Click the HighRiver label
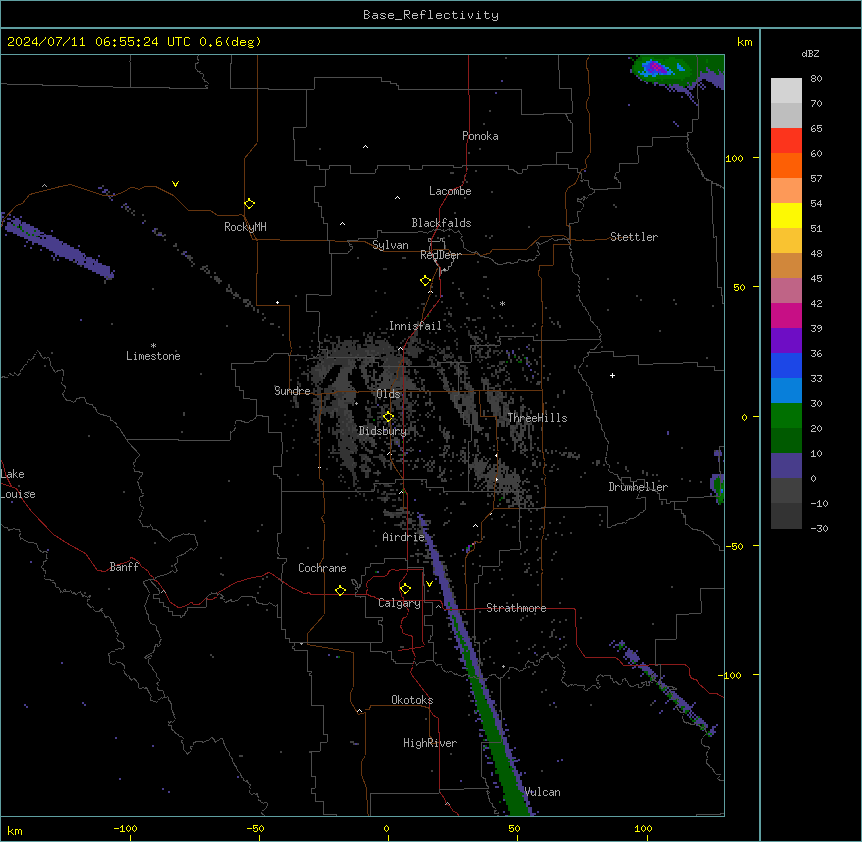Screen dimensions: 862x842 (x=430, y=743)
